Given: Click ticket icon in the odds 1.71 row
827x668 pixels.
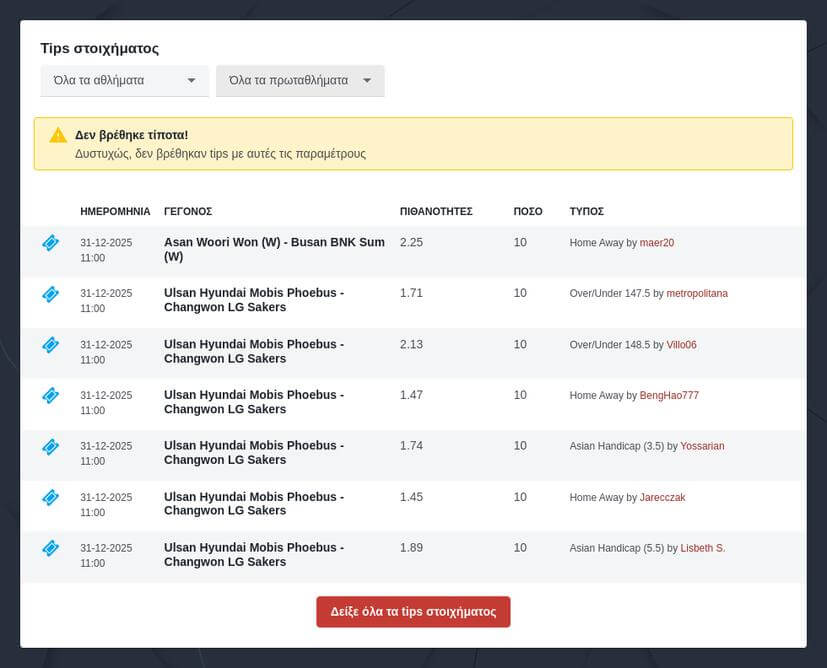Looking at the screenshot, I should tap(50, 294).
